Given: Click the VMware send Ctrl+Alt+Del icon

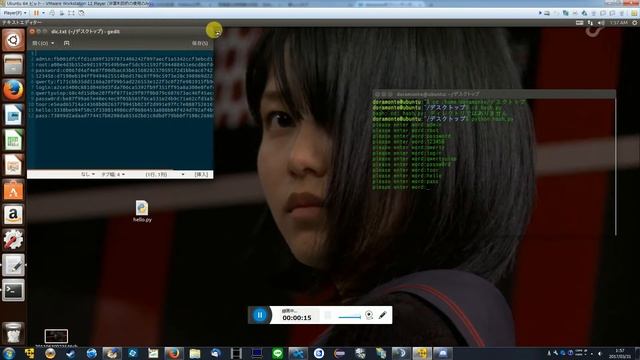Looking at the screenshot, I should coord(52,13).
